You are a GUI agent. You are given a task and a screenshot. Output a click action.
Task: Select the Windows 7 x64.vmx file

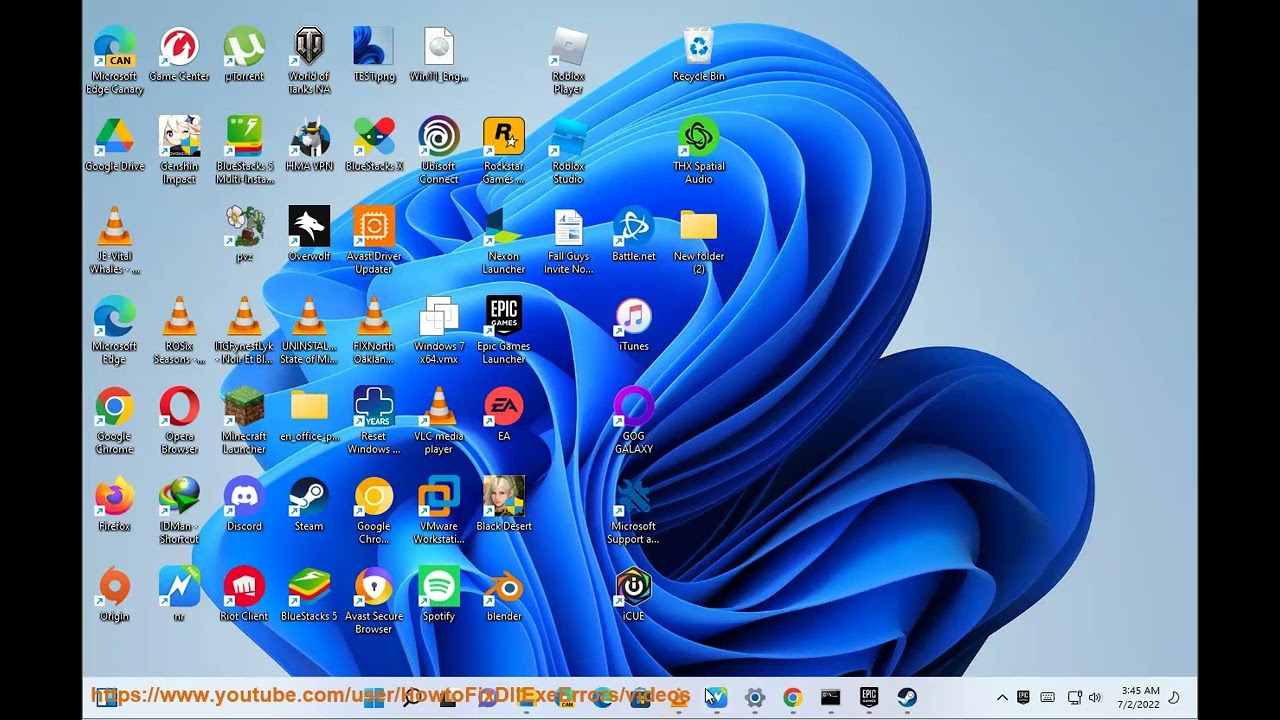point(438,331)
